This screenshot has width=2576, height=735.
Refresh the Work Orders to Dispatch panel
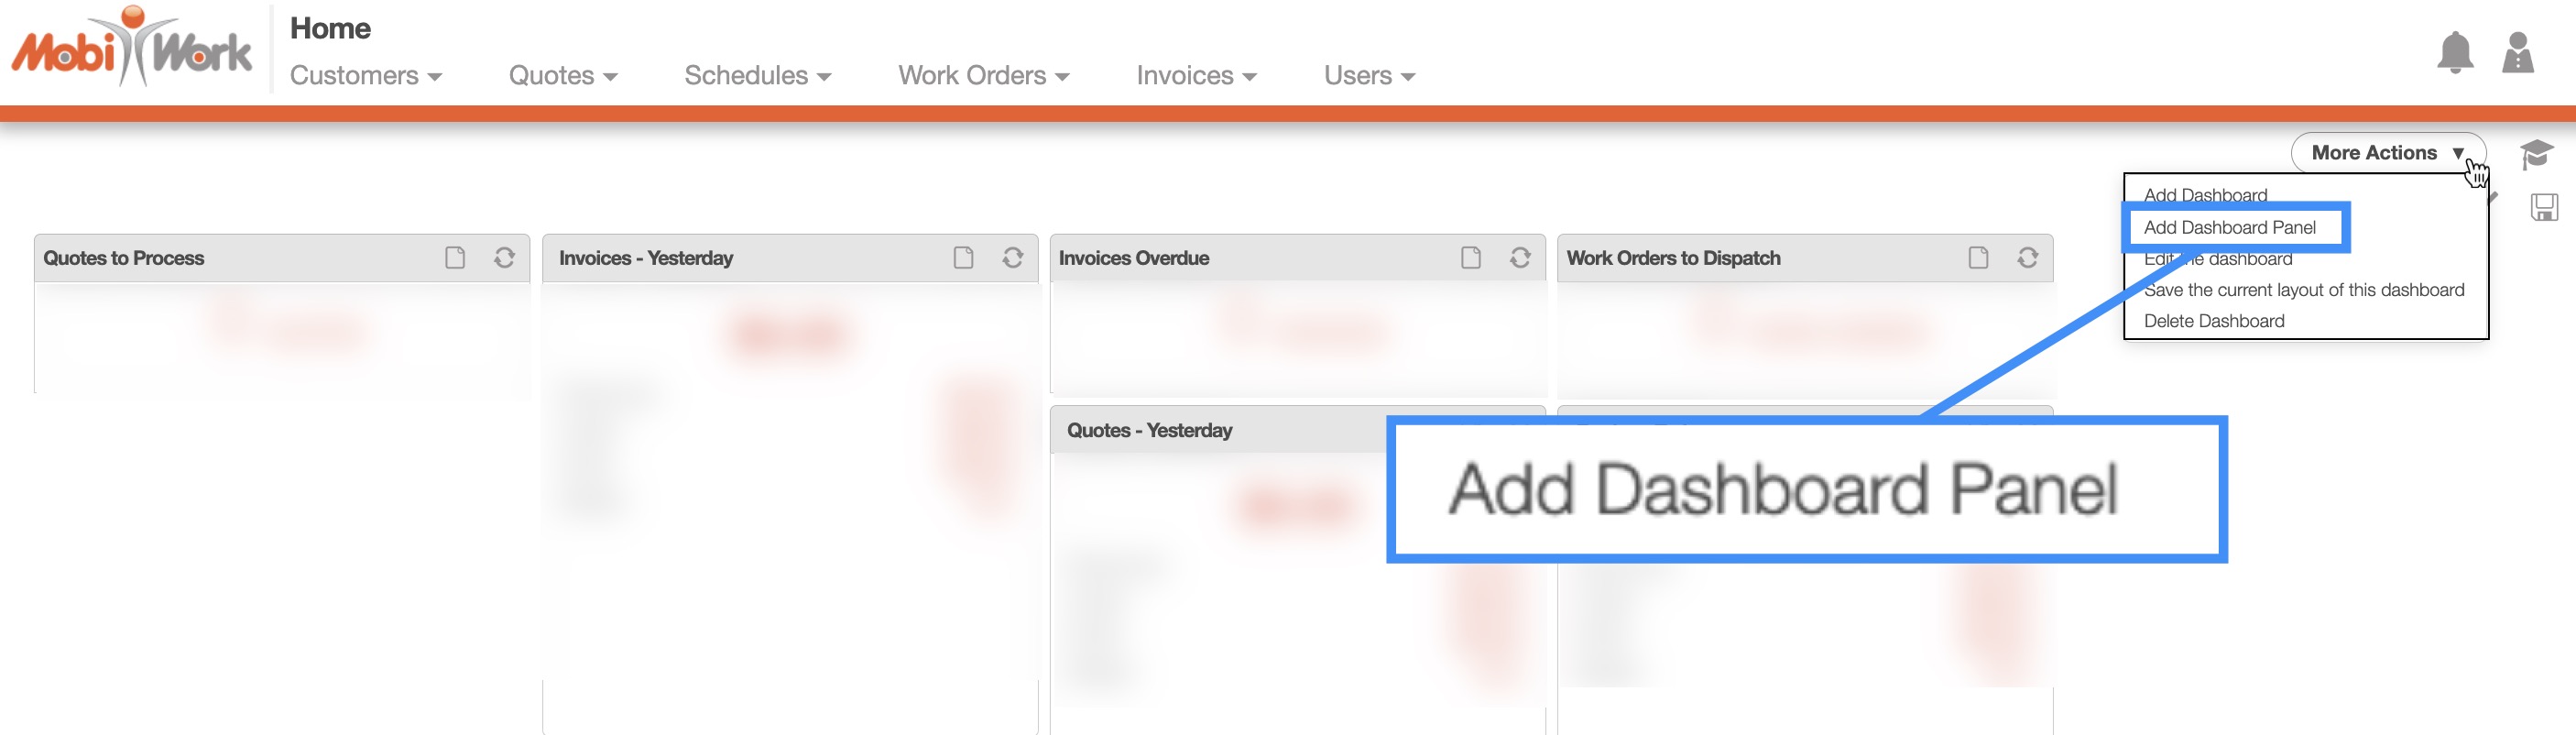pos(2027,258)
